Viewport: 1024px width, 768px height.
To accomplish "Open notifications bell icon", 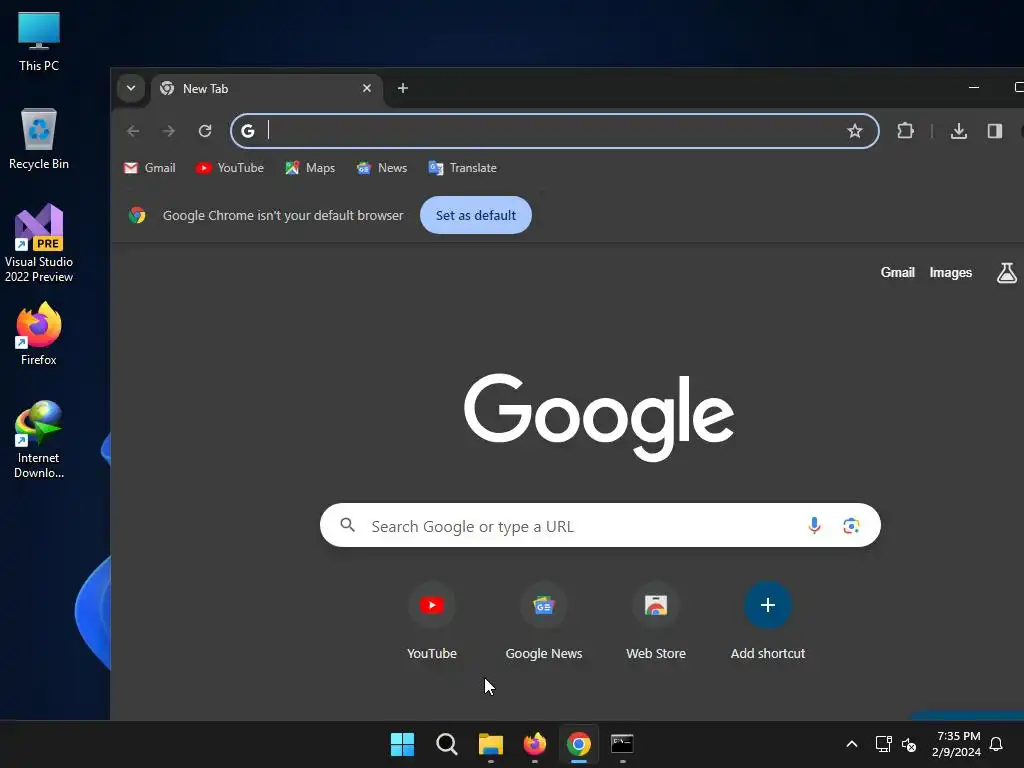I will click(996, 744).
